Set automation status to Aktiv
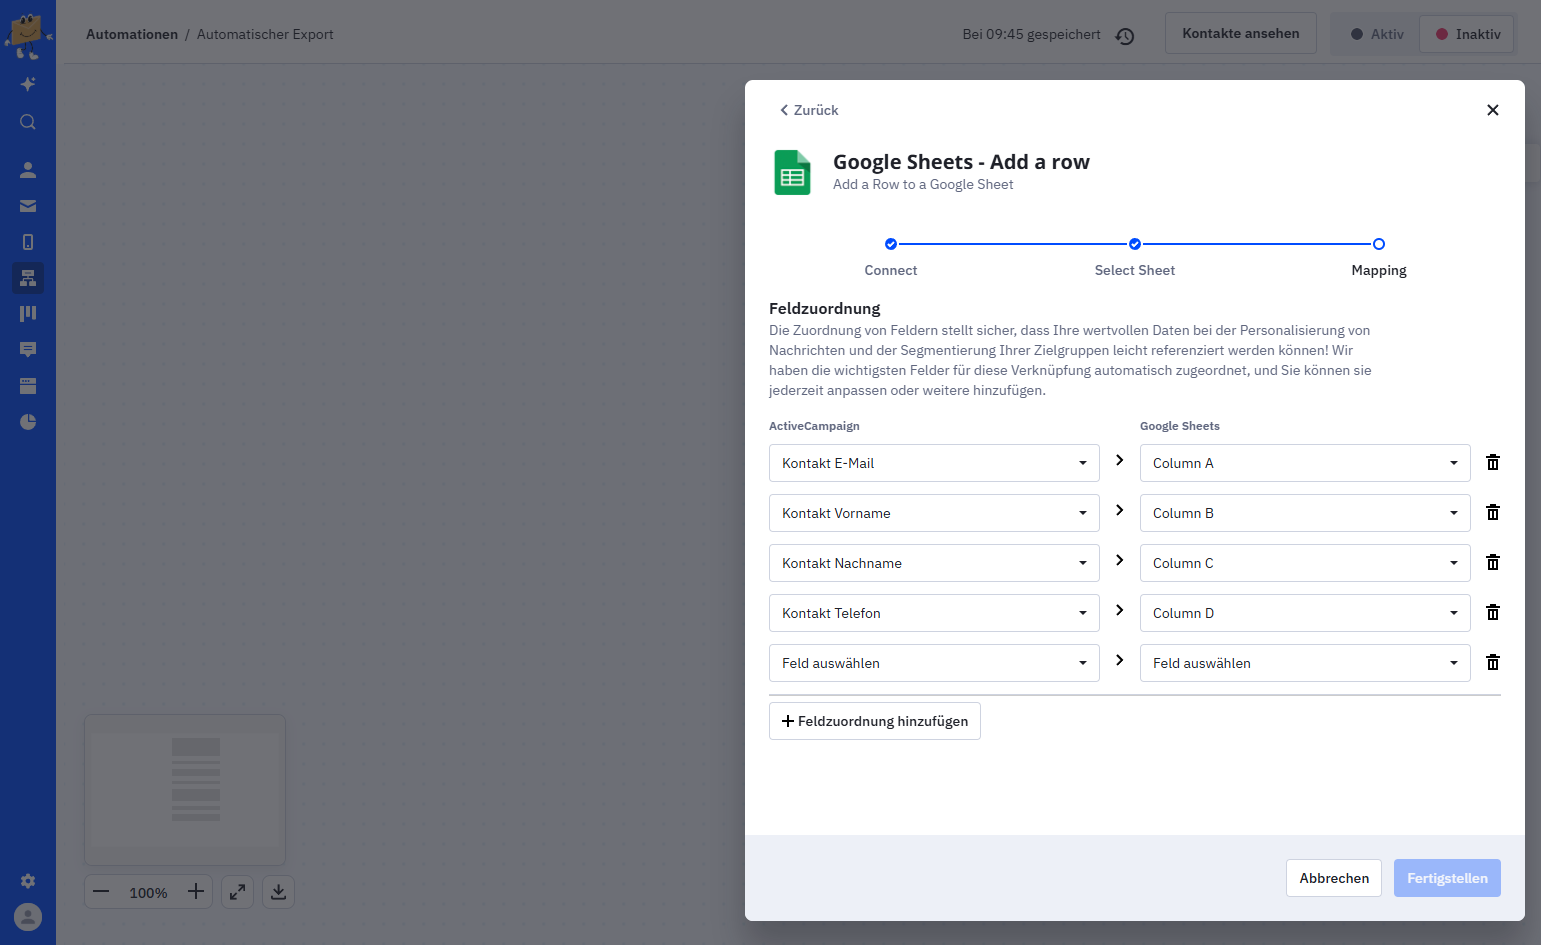This screenshot has width=1541, height=945. pos(1377,34)
